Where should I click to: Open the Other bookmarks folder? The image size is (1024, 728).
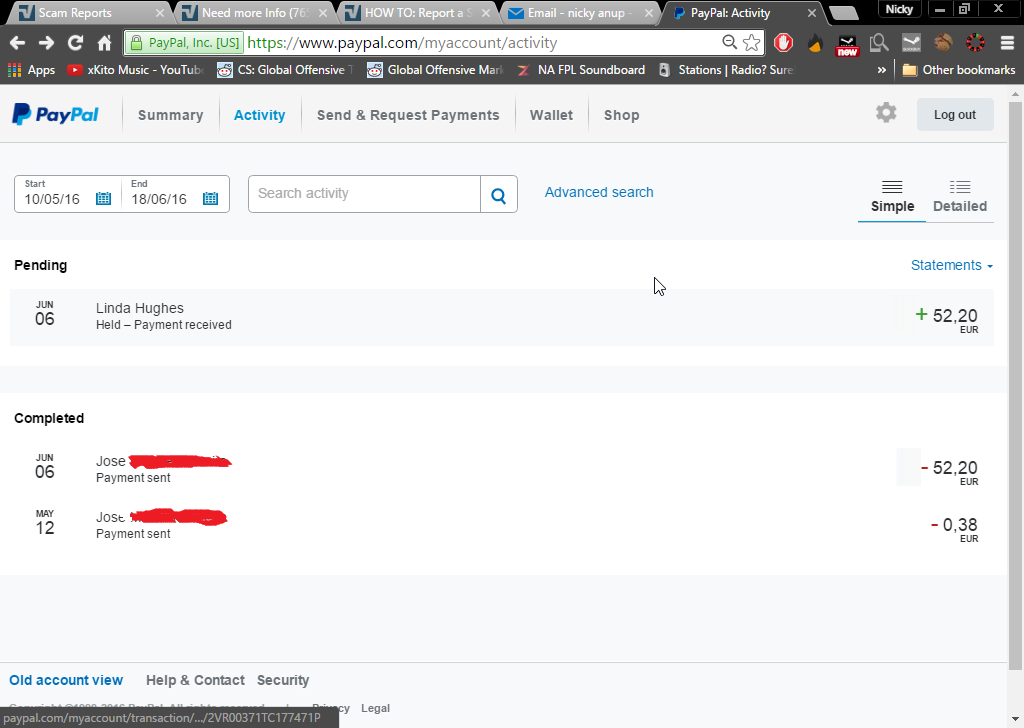(x=958, y=70)
